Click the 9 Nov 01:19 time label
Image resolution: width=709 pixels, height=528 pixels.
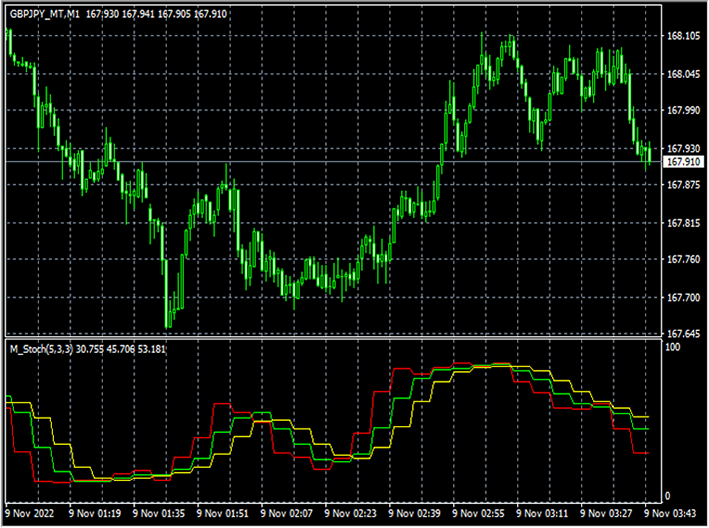[x=95, y=514]
